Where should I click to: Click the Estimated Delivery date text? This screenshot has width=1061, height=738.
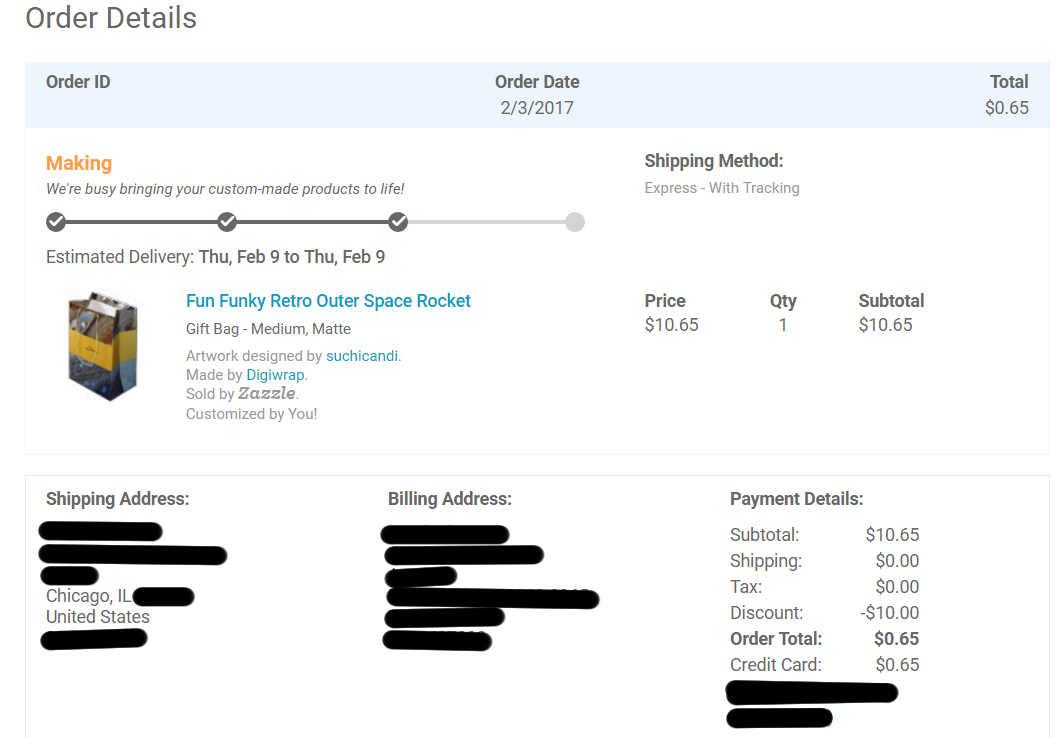tap(291, 257)
